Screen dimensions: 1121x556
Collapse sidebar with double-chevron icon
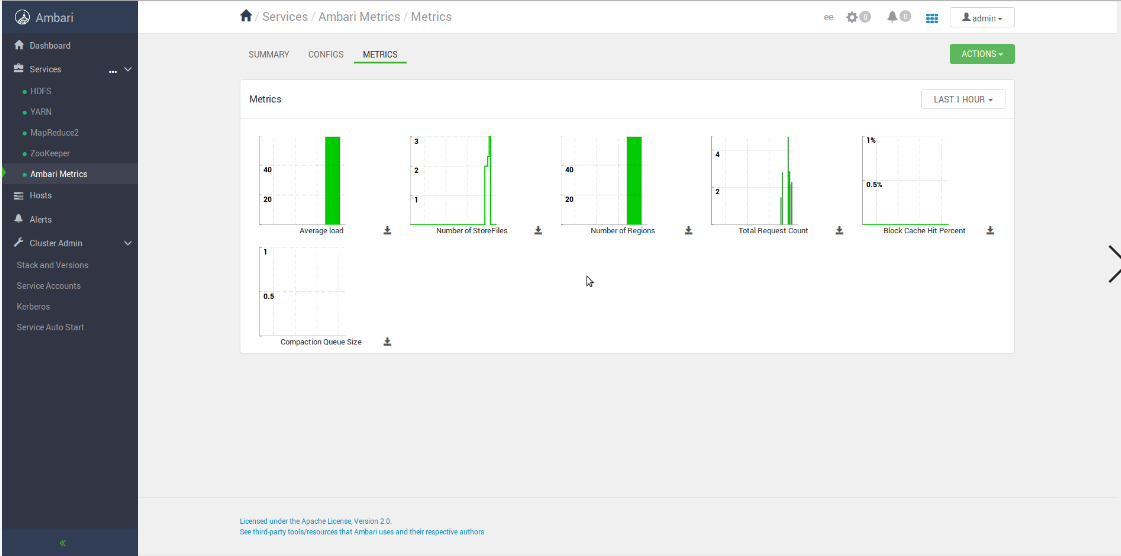pyautogui.click(x=63, y=543)
